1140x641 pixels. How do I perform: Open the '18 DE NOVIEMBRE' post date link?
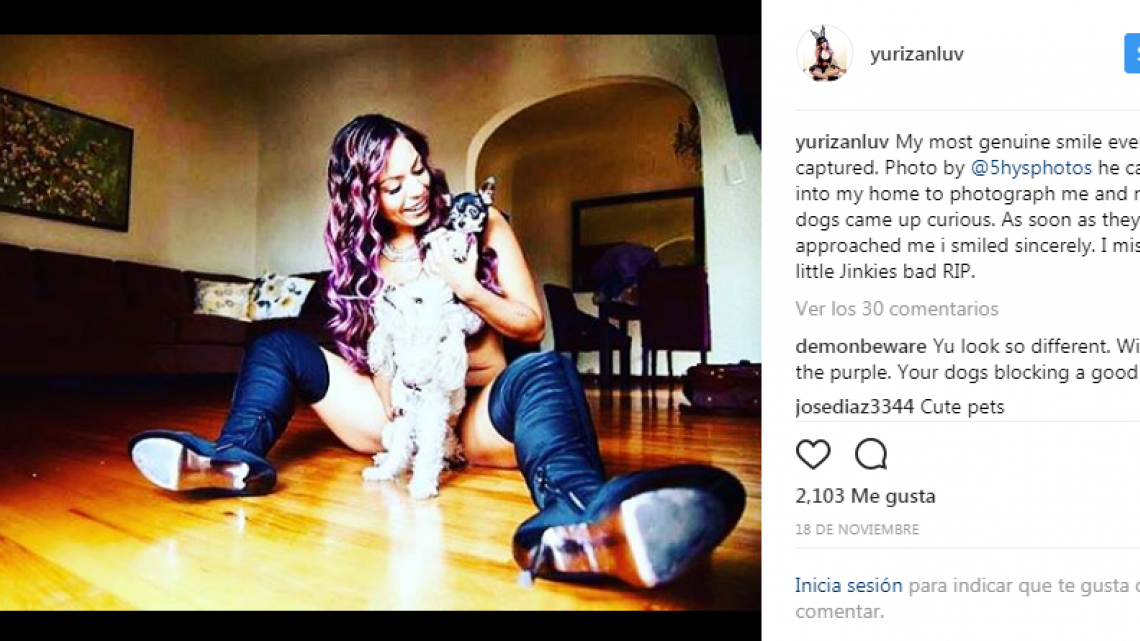point(857,530)
